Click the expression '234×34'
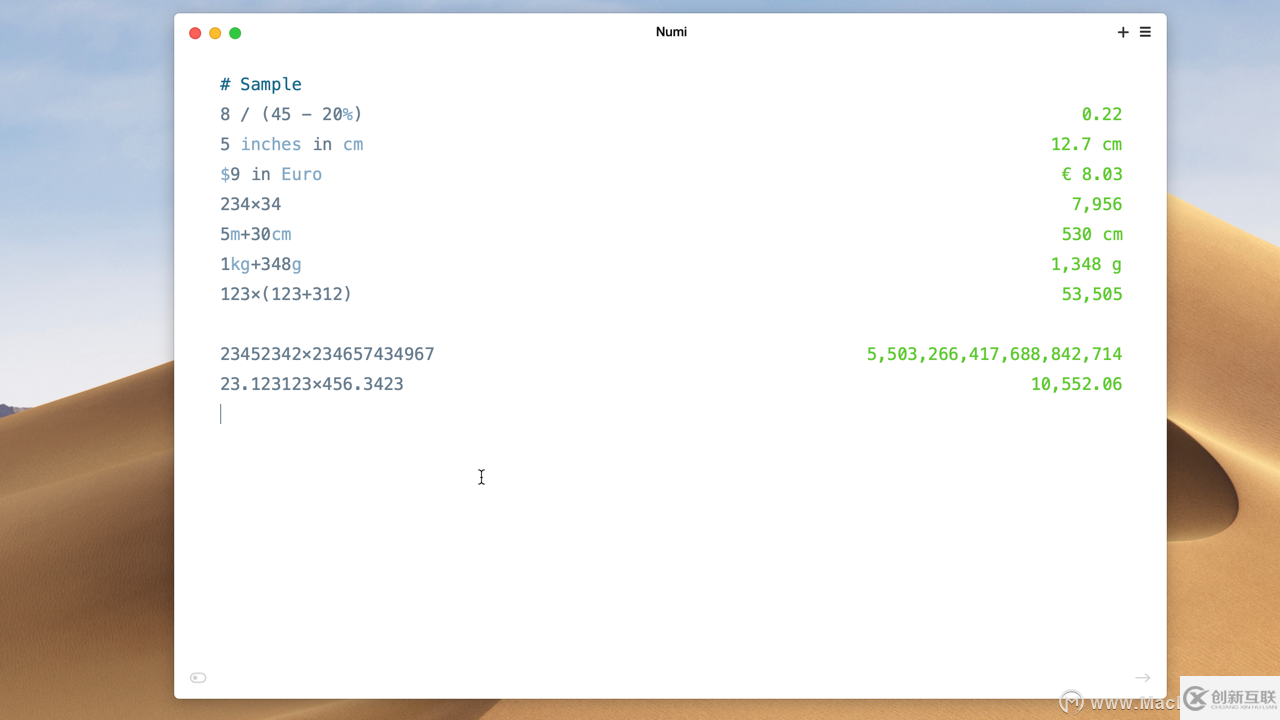Viewport: 1280px width, 720px height. tap(251, 204)
